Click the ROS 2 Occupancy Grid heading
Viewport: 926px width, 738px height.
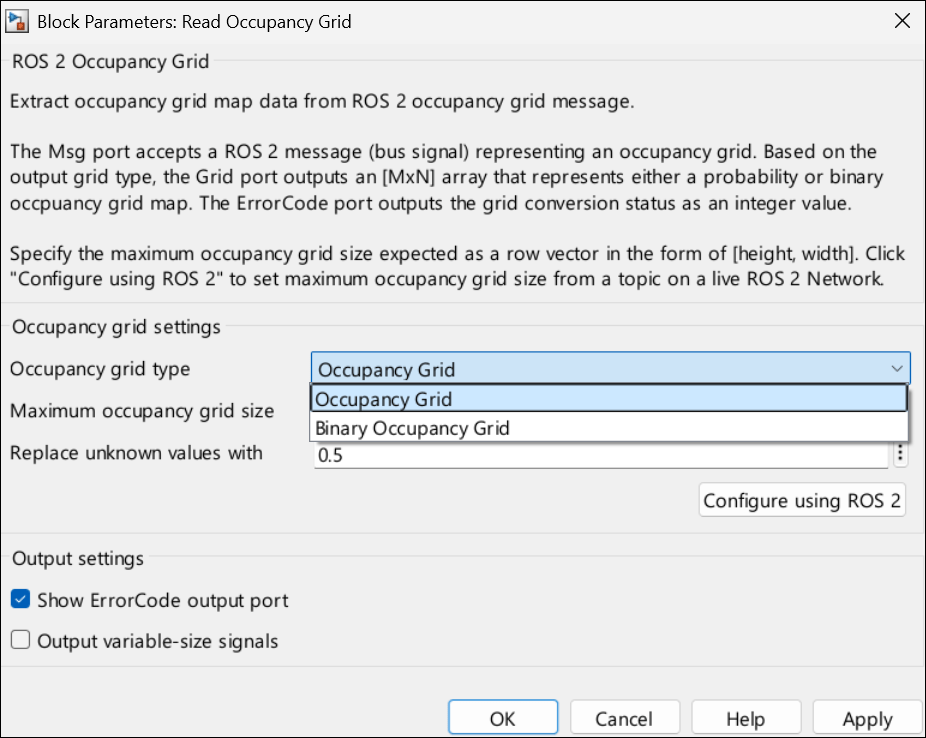(x=108, y=61)
